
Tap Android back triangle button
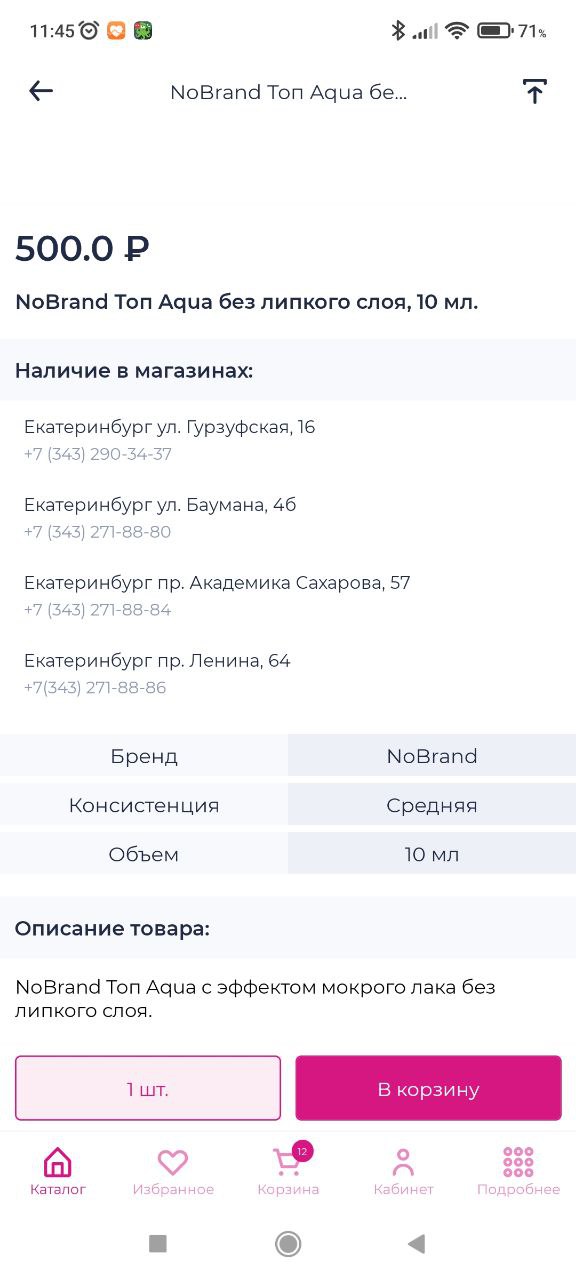[417, 1243]
